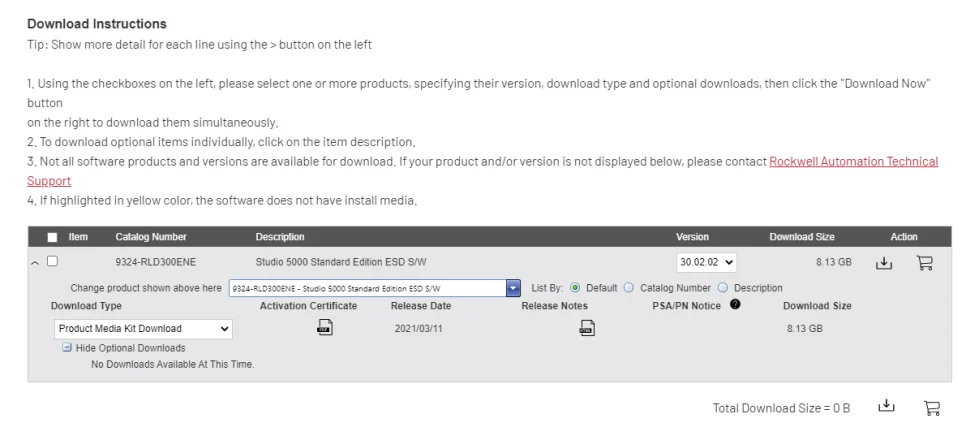This screenshot has height=427, width=966.
Task: Select the Default list-by radio button
Action: (574, 288)
